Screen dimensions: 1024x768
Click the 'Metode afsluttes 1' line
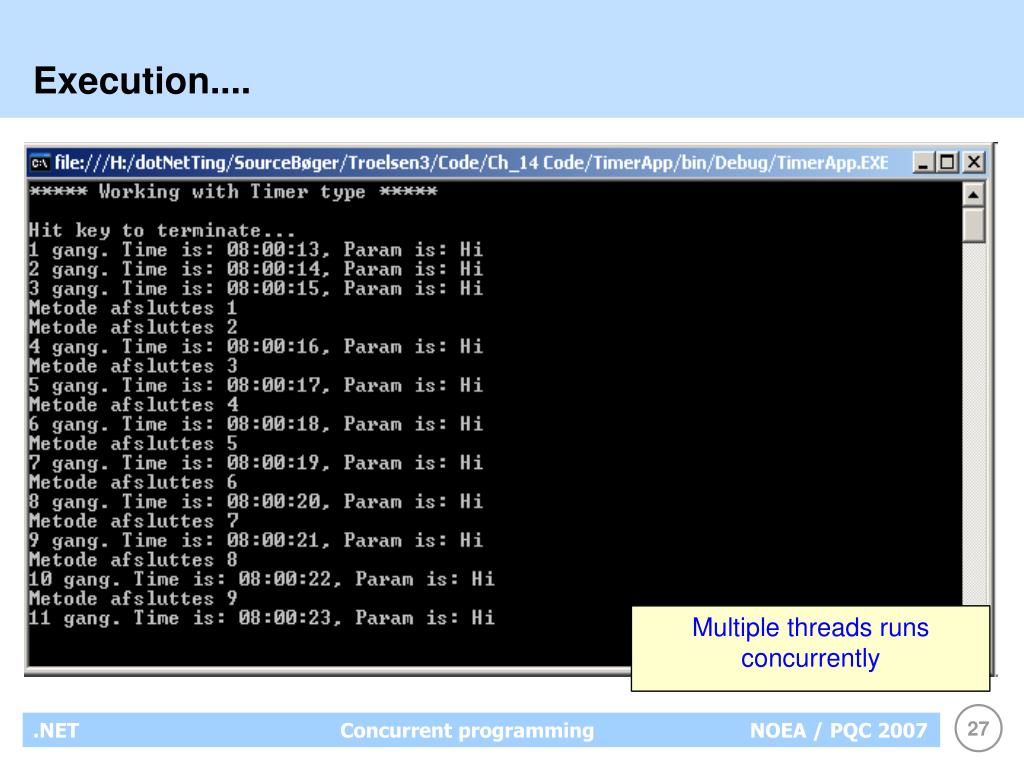pos(133,308)
